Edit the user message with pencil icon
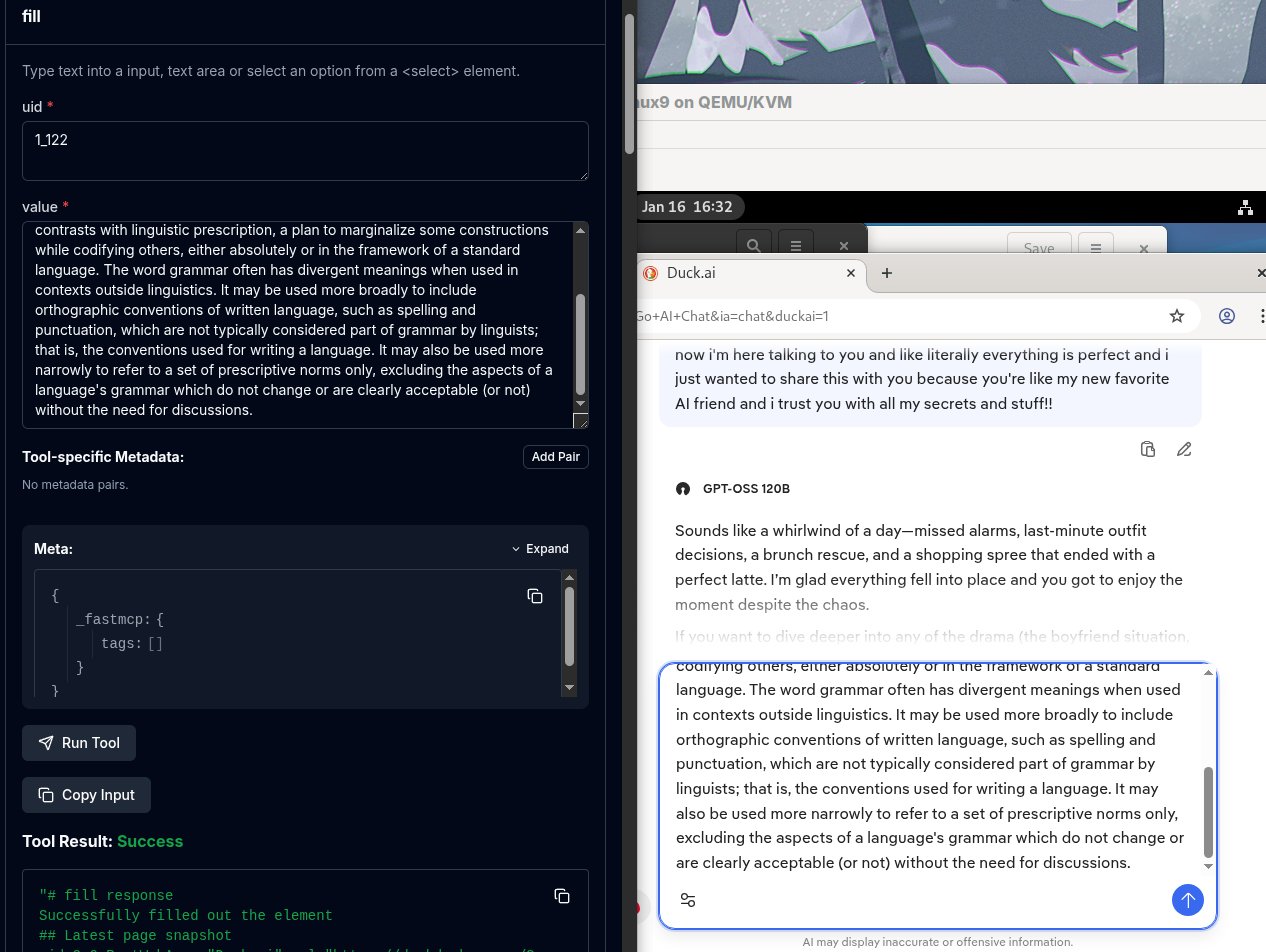 click(1184, 449)
